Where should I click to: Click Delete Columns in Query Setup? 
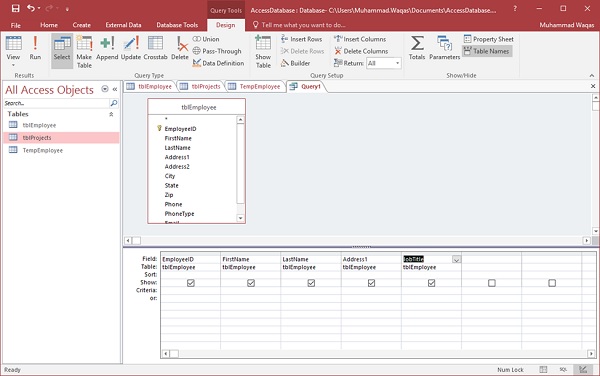(x=361, y=51)
